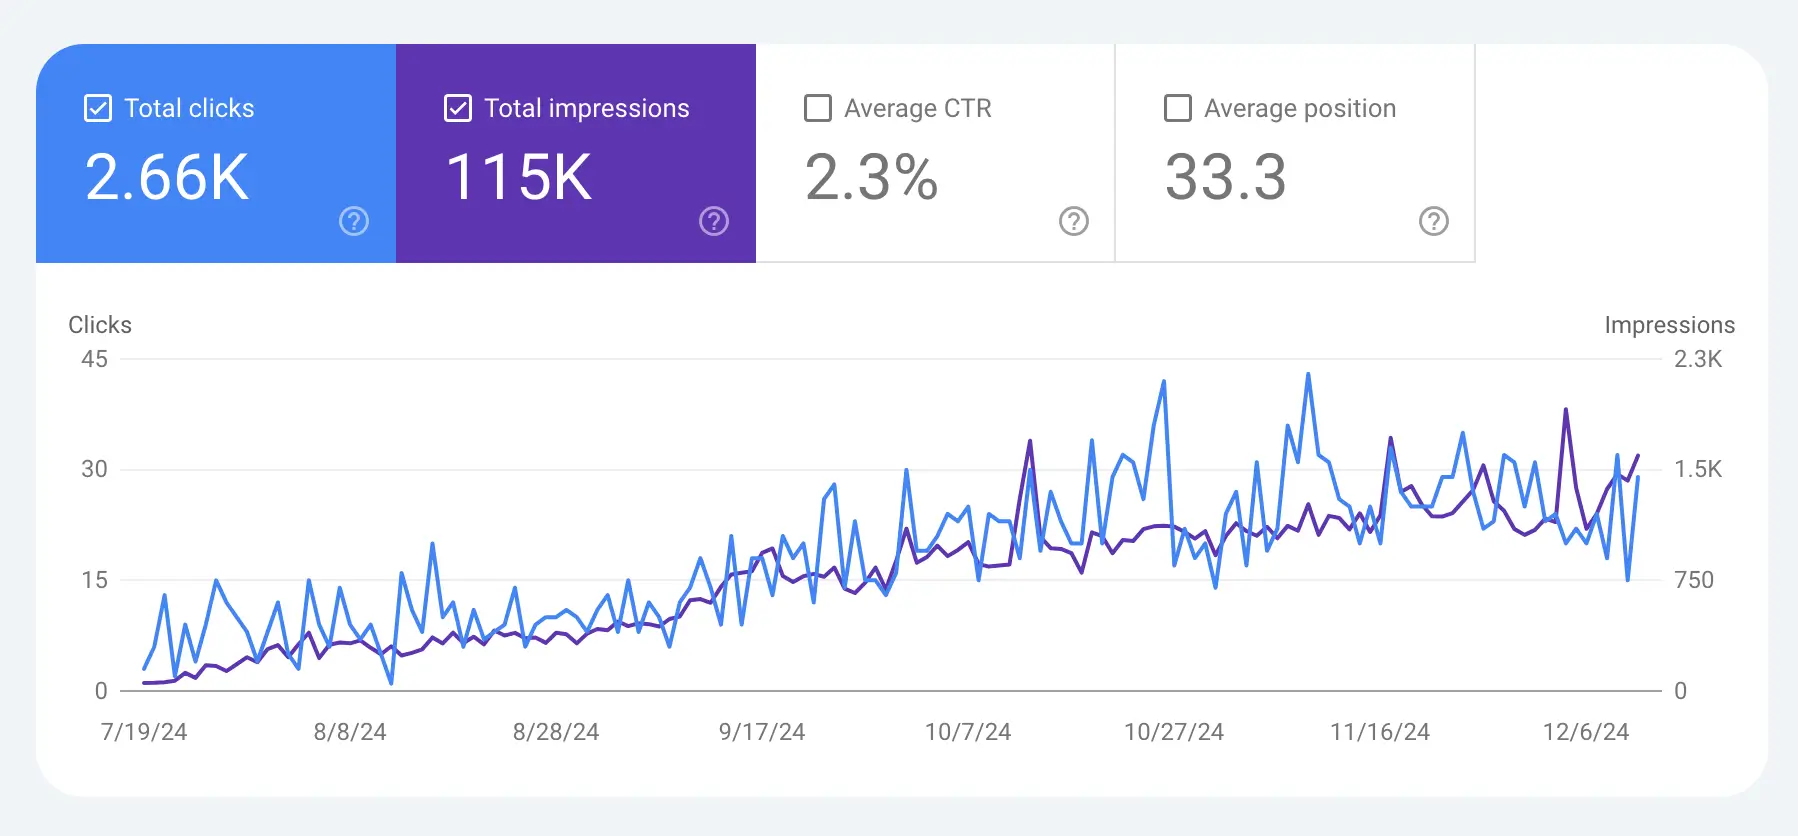This screenshot has width=1798, height=836.
Task: Click the Clicks axis title
Action: 100,325
